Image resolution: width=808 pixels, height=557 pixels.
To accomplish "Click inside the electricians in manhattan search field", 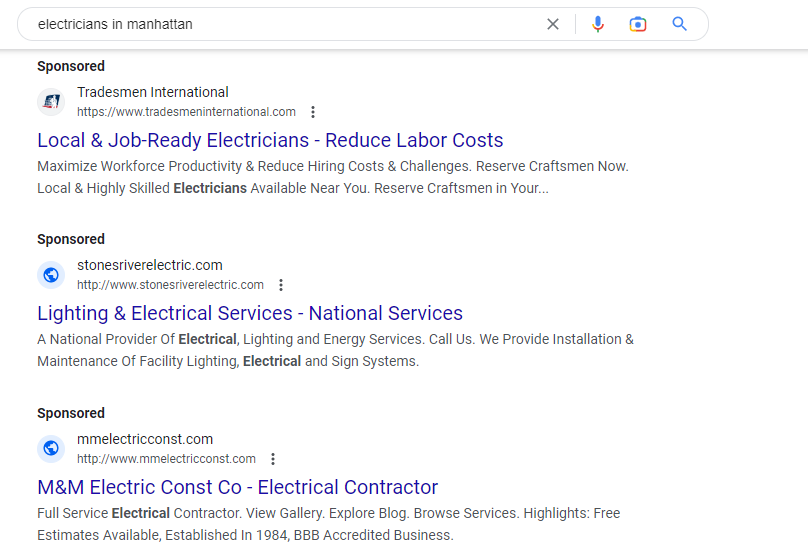I will coord(280,24).
